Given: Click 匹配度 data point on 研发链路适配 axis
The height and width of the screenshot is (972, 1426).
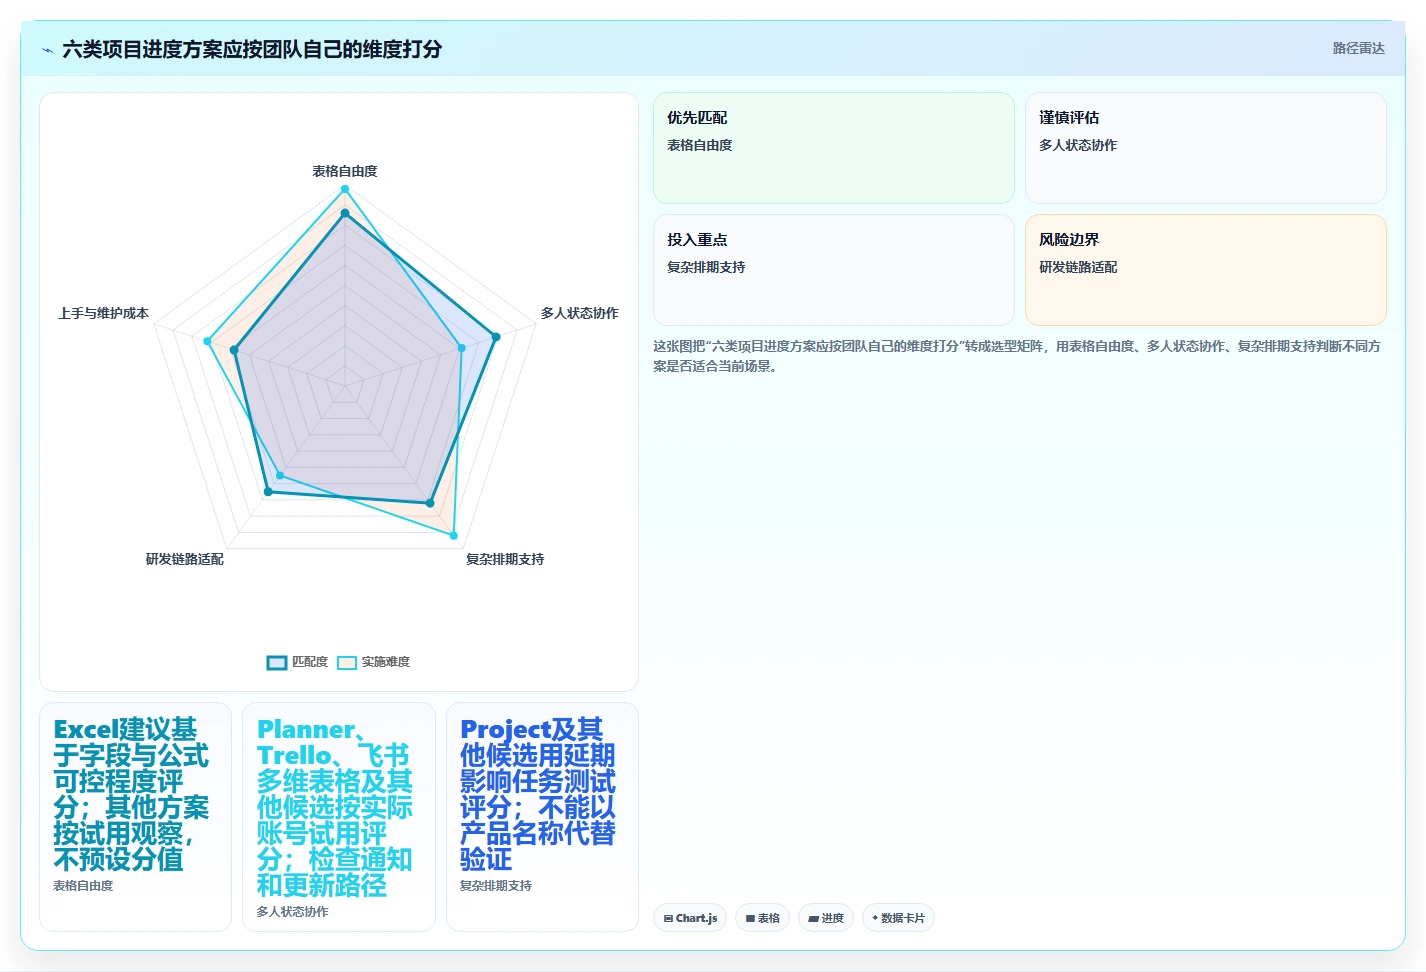Looking at the screenshot, I should [268, 491].
